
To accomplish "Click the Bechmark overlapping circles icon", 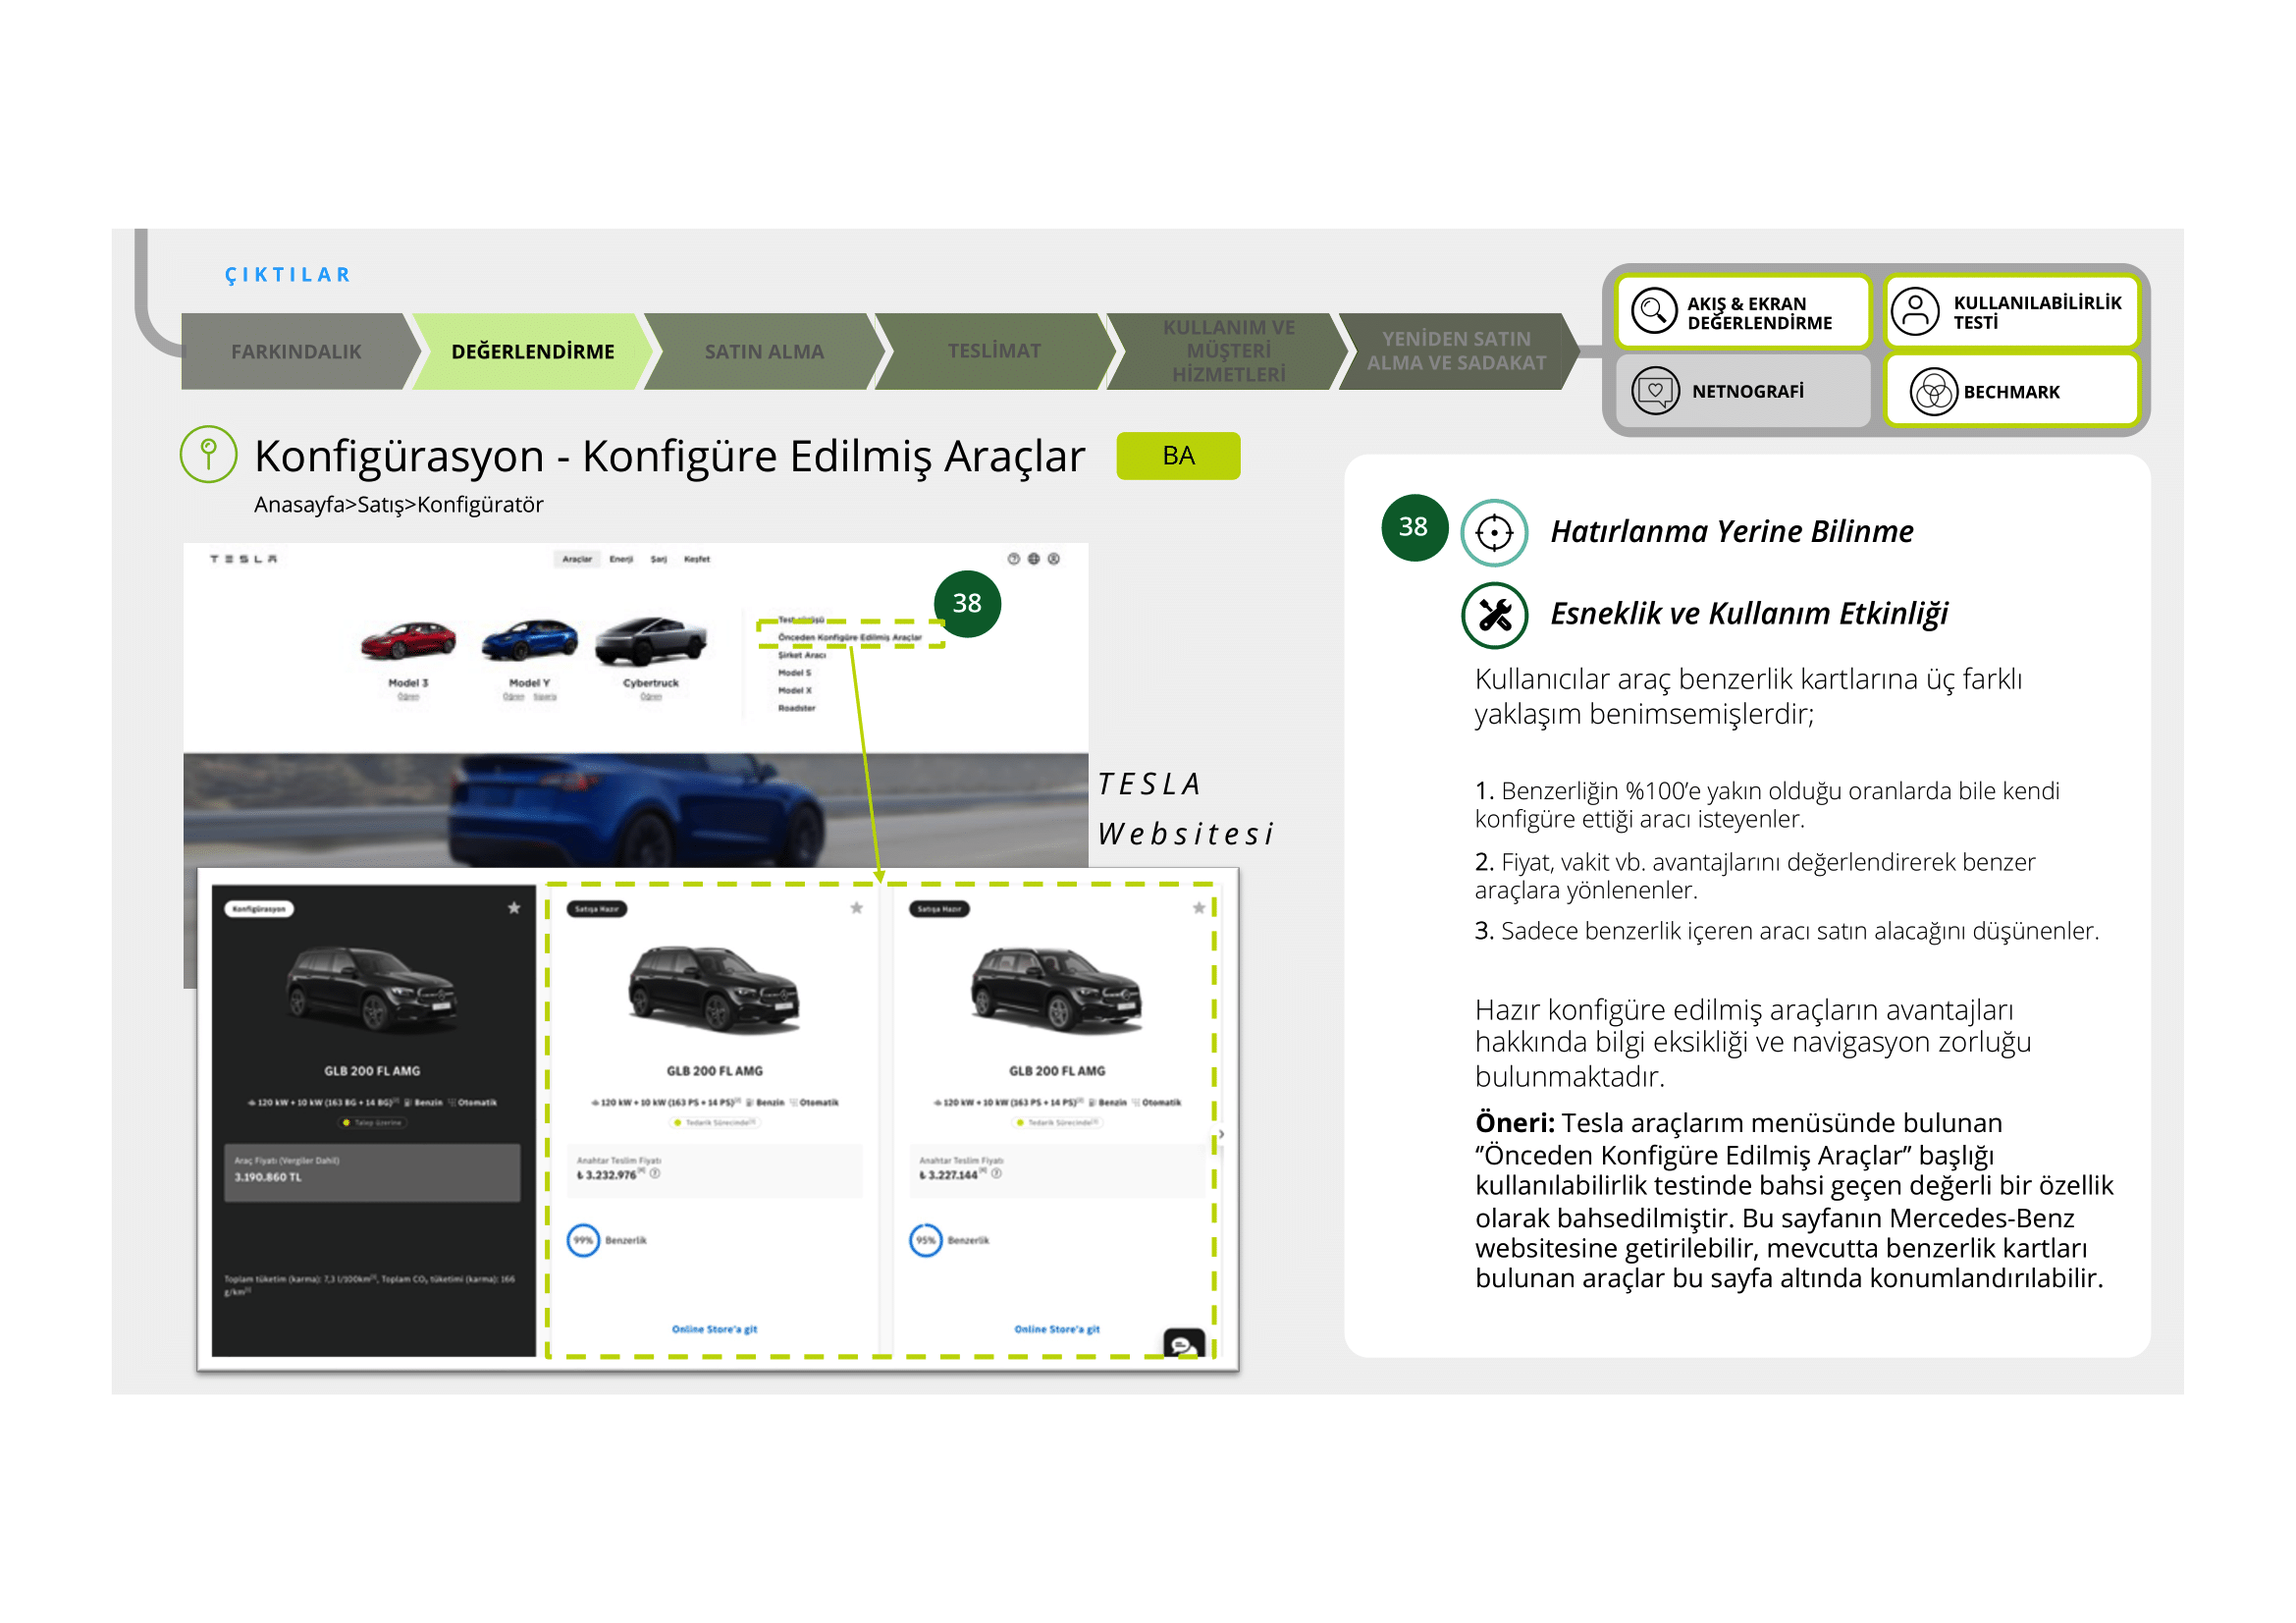I will tap(1932, 391).
